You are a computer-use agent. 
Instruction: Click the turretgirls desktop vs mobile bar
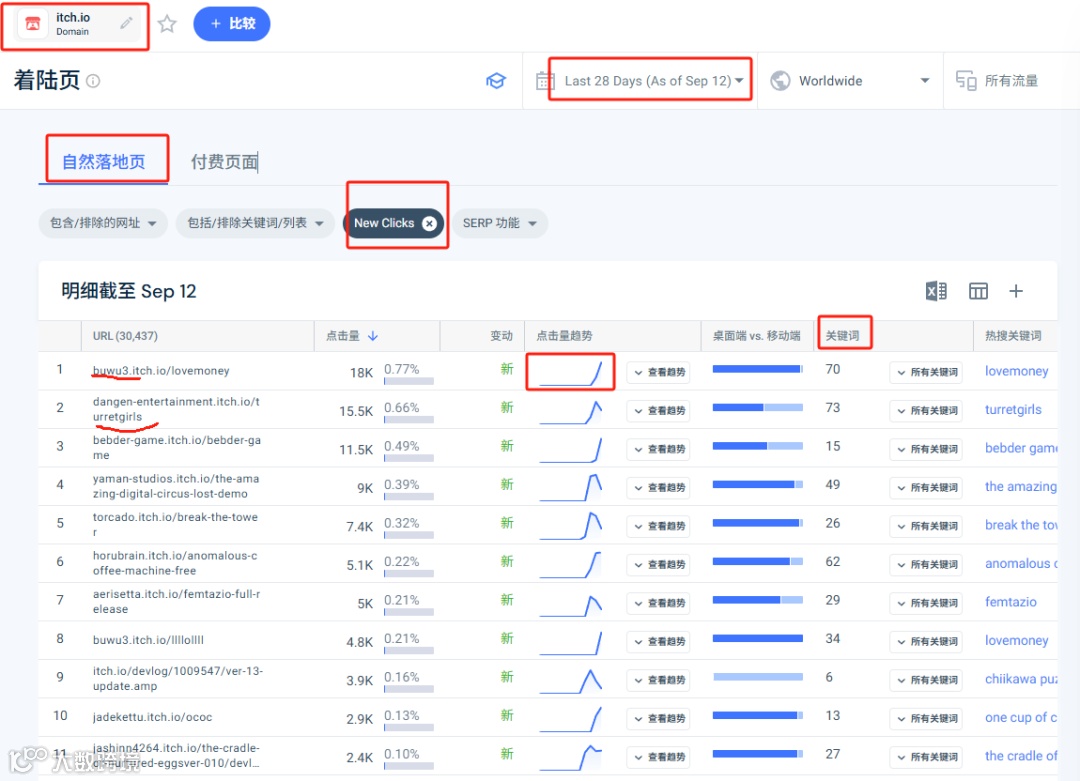pos(758,408)
